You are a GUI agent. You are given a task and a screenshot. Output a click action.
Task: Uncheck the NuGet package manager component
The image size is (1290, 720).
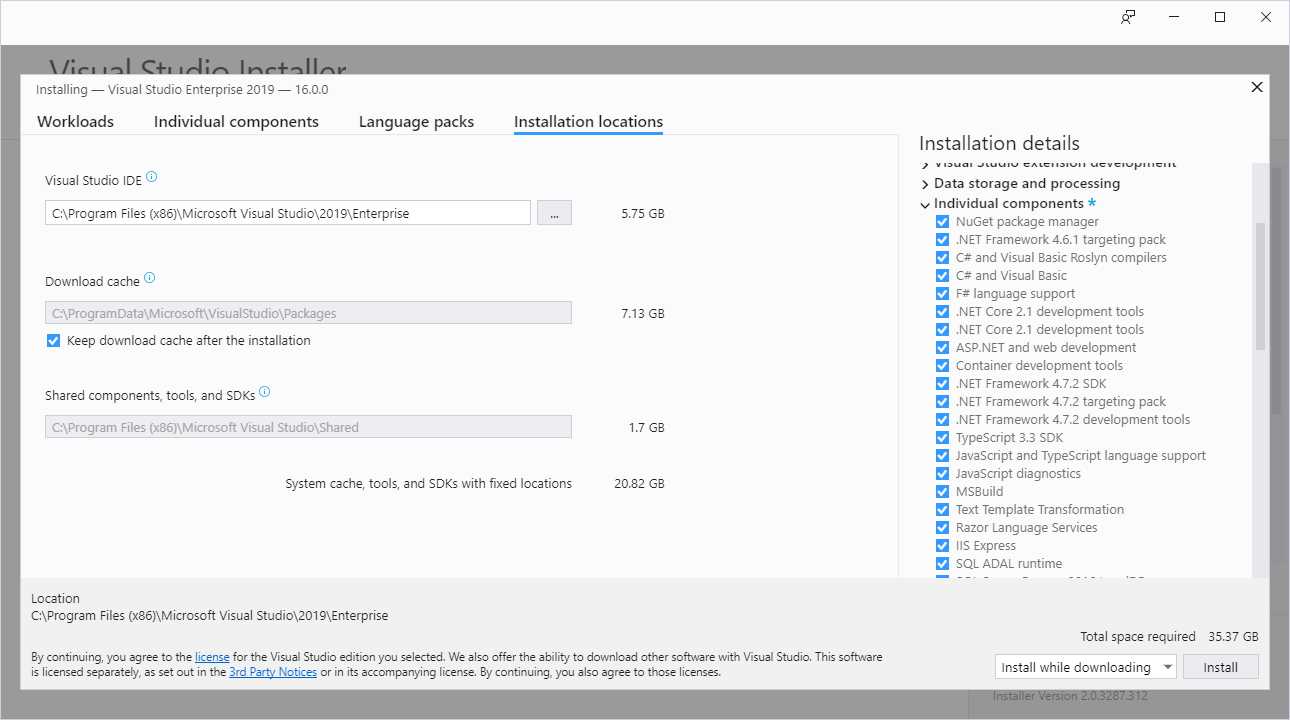pyautogui.click(x=941, y=221)
